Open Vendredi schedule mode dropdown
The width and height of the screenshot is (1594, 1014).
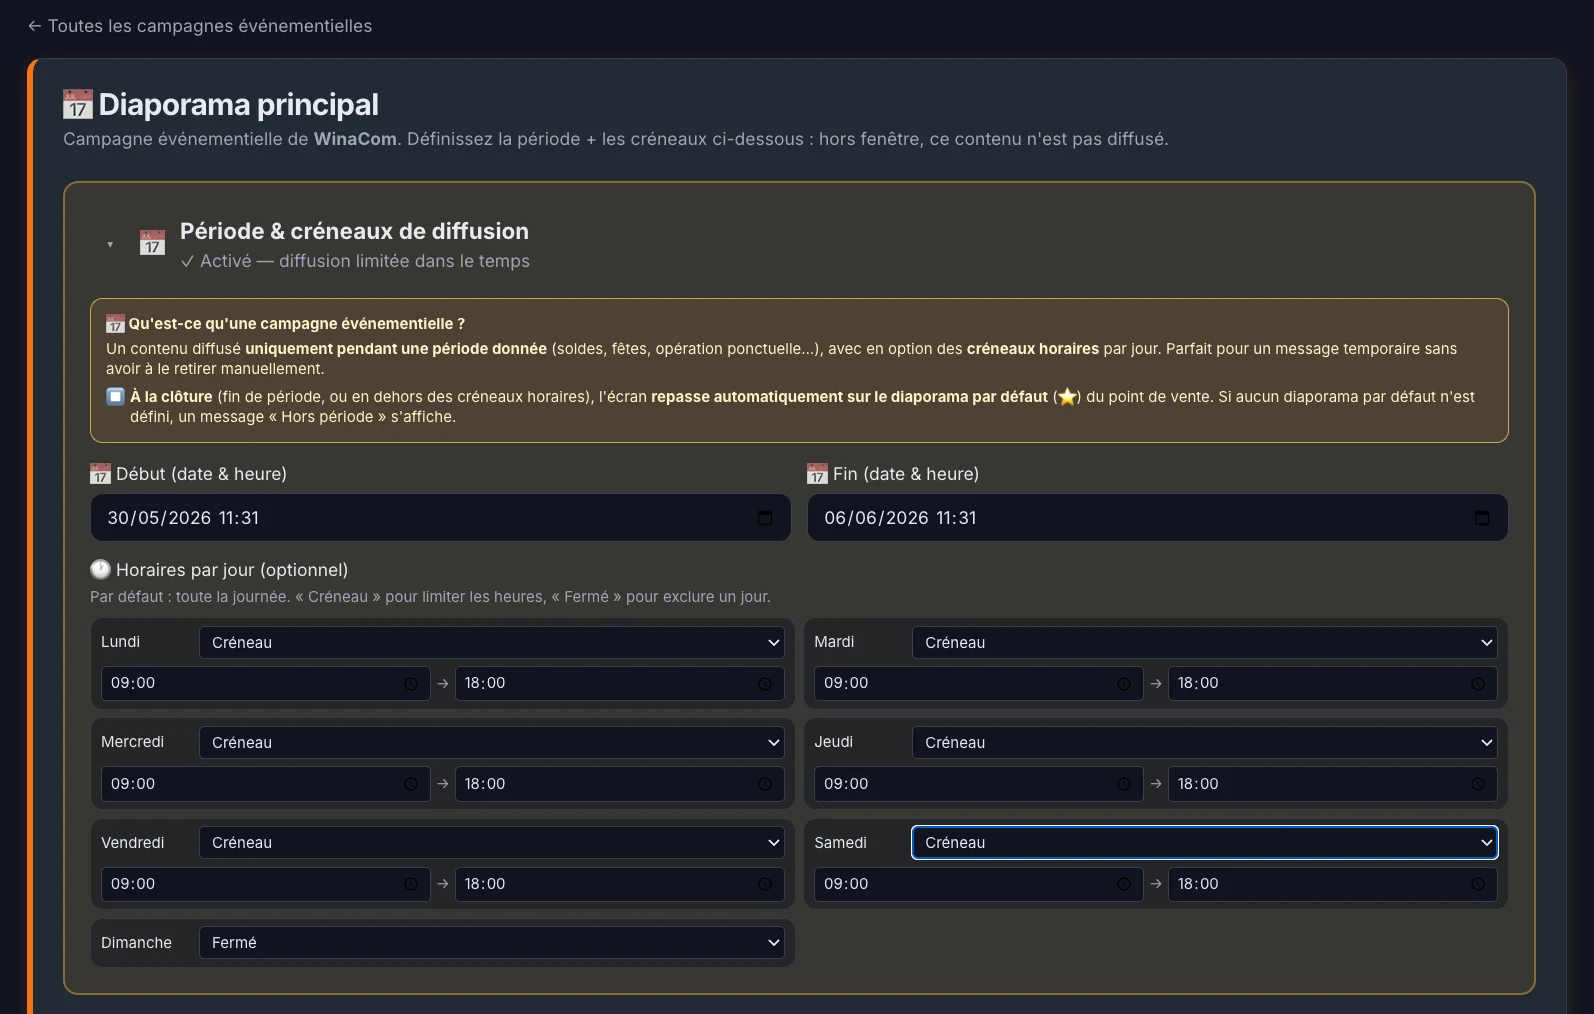(492, 842)
